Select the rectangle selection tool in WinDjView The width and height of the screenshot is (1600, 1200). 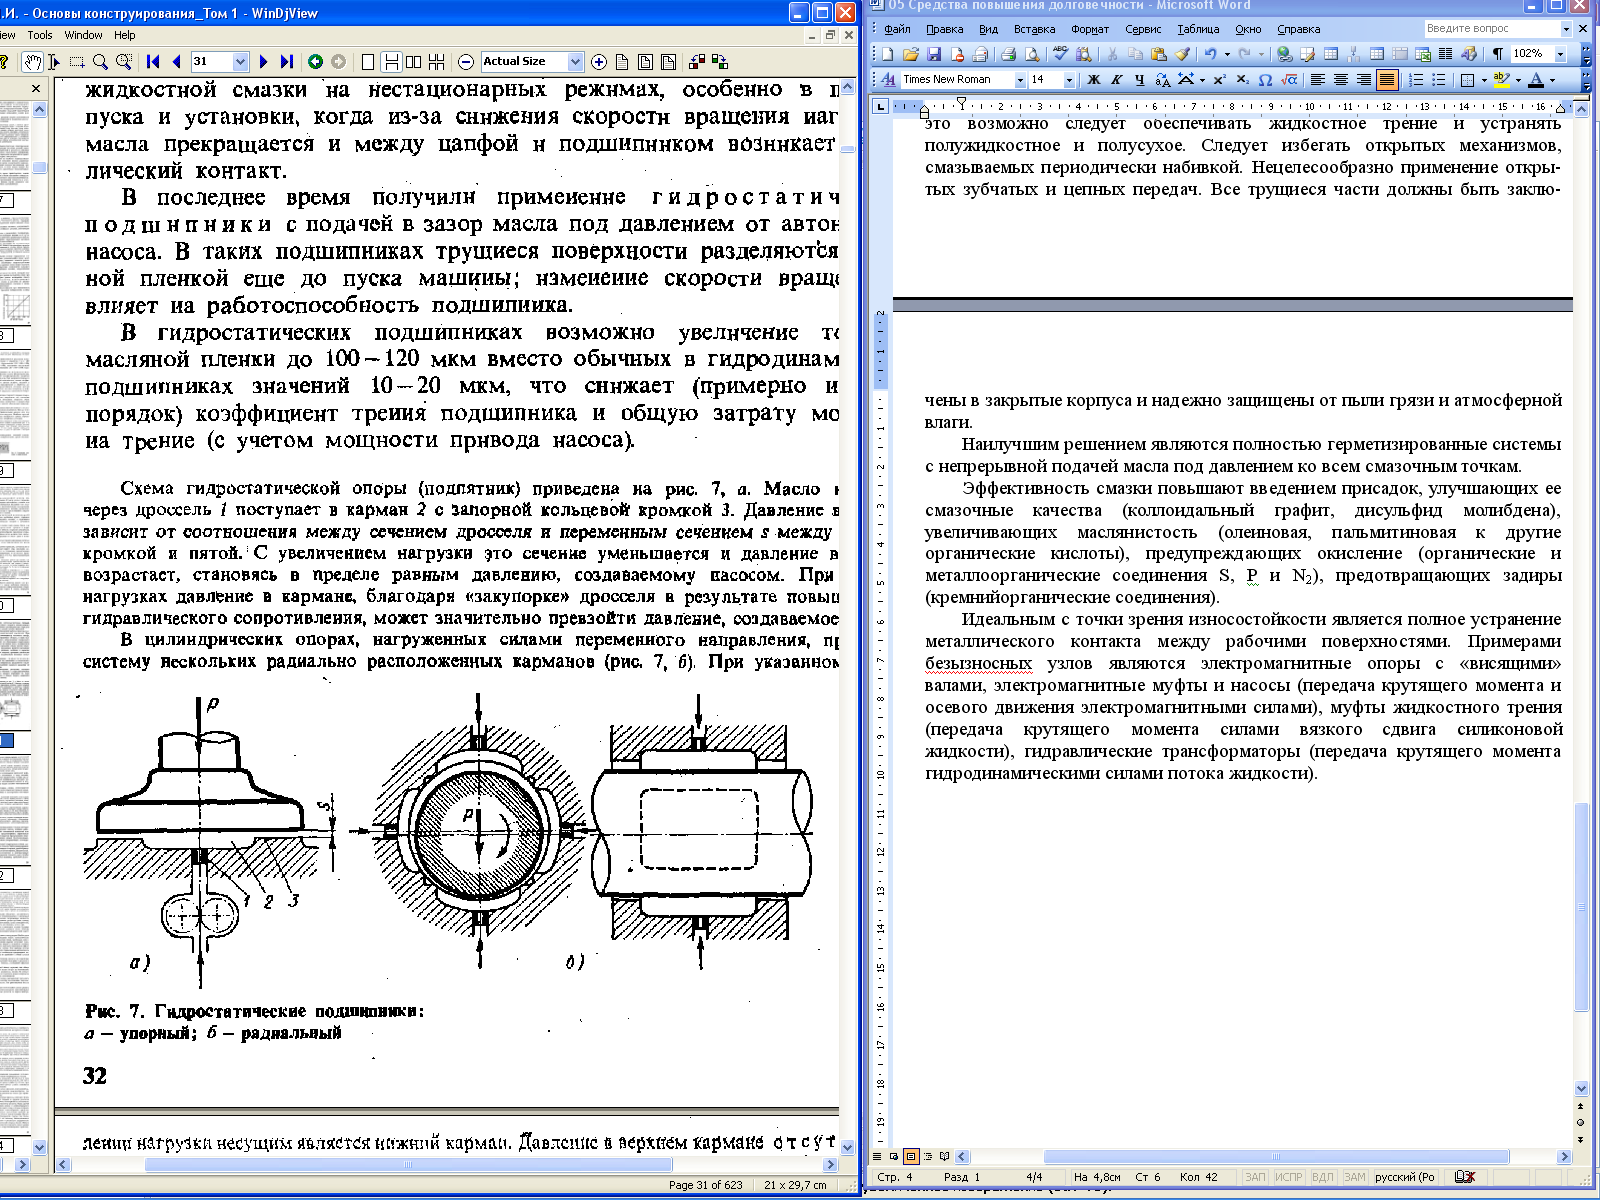coord(77,62)
